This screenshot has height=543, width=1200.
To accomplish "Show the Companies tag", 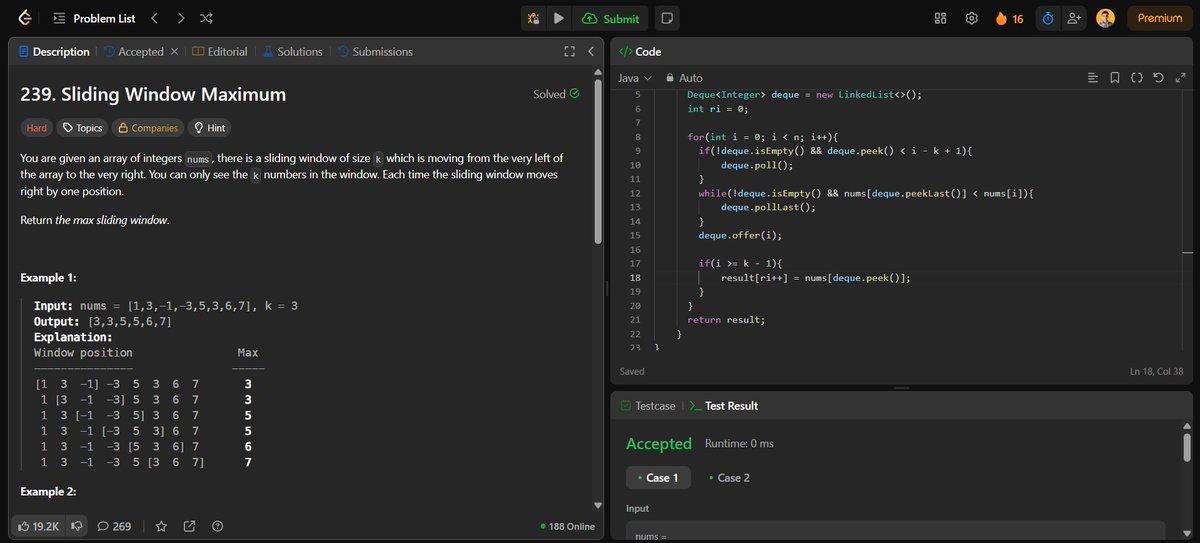I will [x=147, y=128].
